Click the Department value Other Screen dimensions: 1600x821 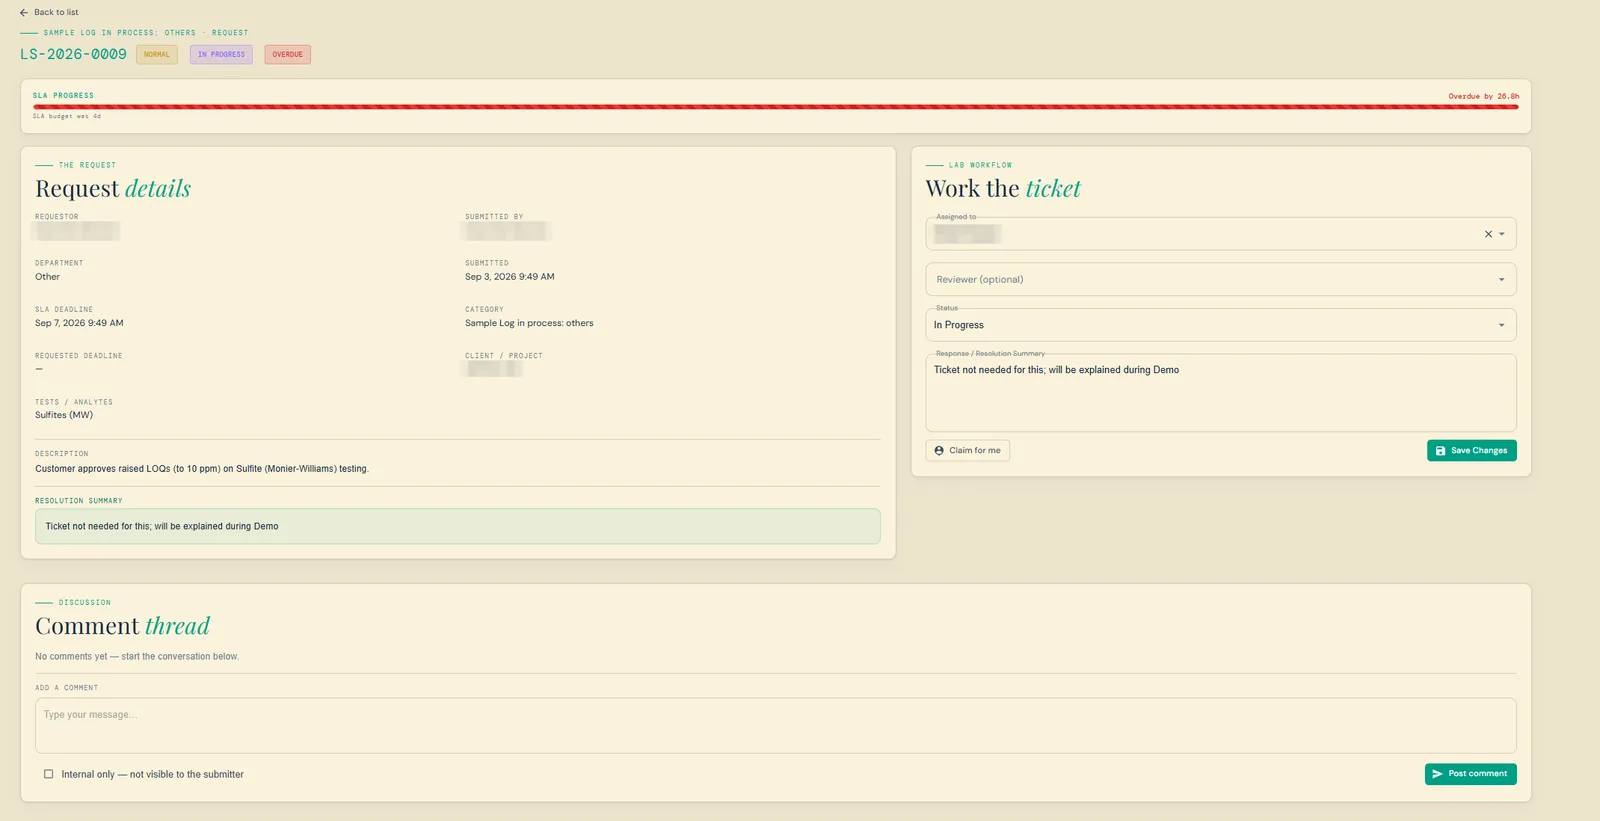click(x=47, y=277)
